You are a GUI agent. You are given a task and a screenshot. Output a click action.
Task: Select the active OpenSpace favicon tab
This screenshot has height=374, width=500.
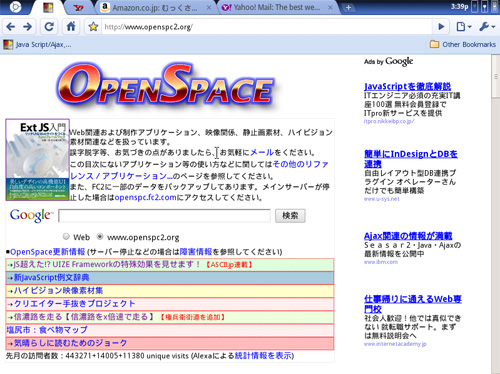pyautogui.click(x=49, y=8)
